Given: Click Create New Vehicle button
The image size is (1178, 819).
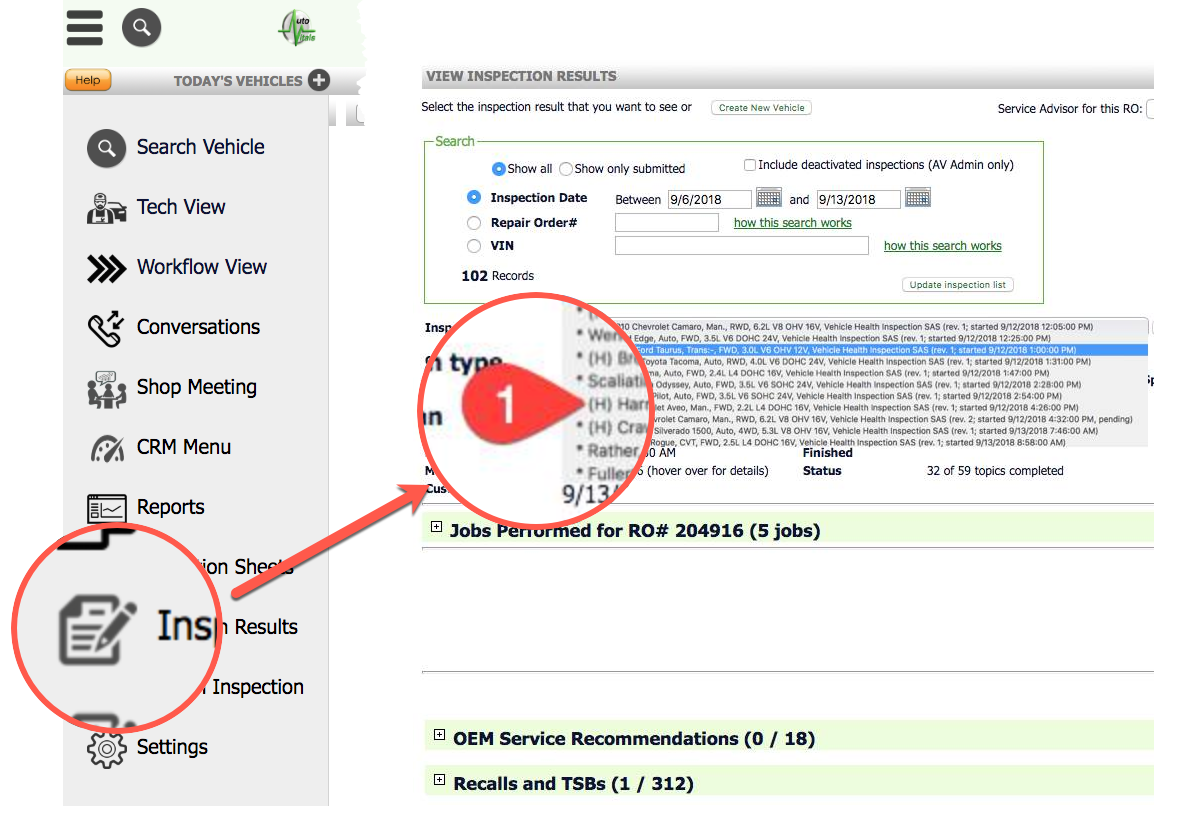Looking at the screenshot, I should (761, 108).
